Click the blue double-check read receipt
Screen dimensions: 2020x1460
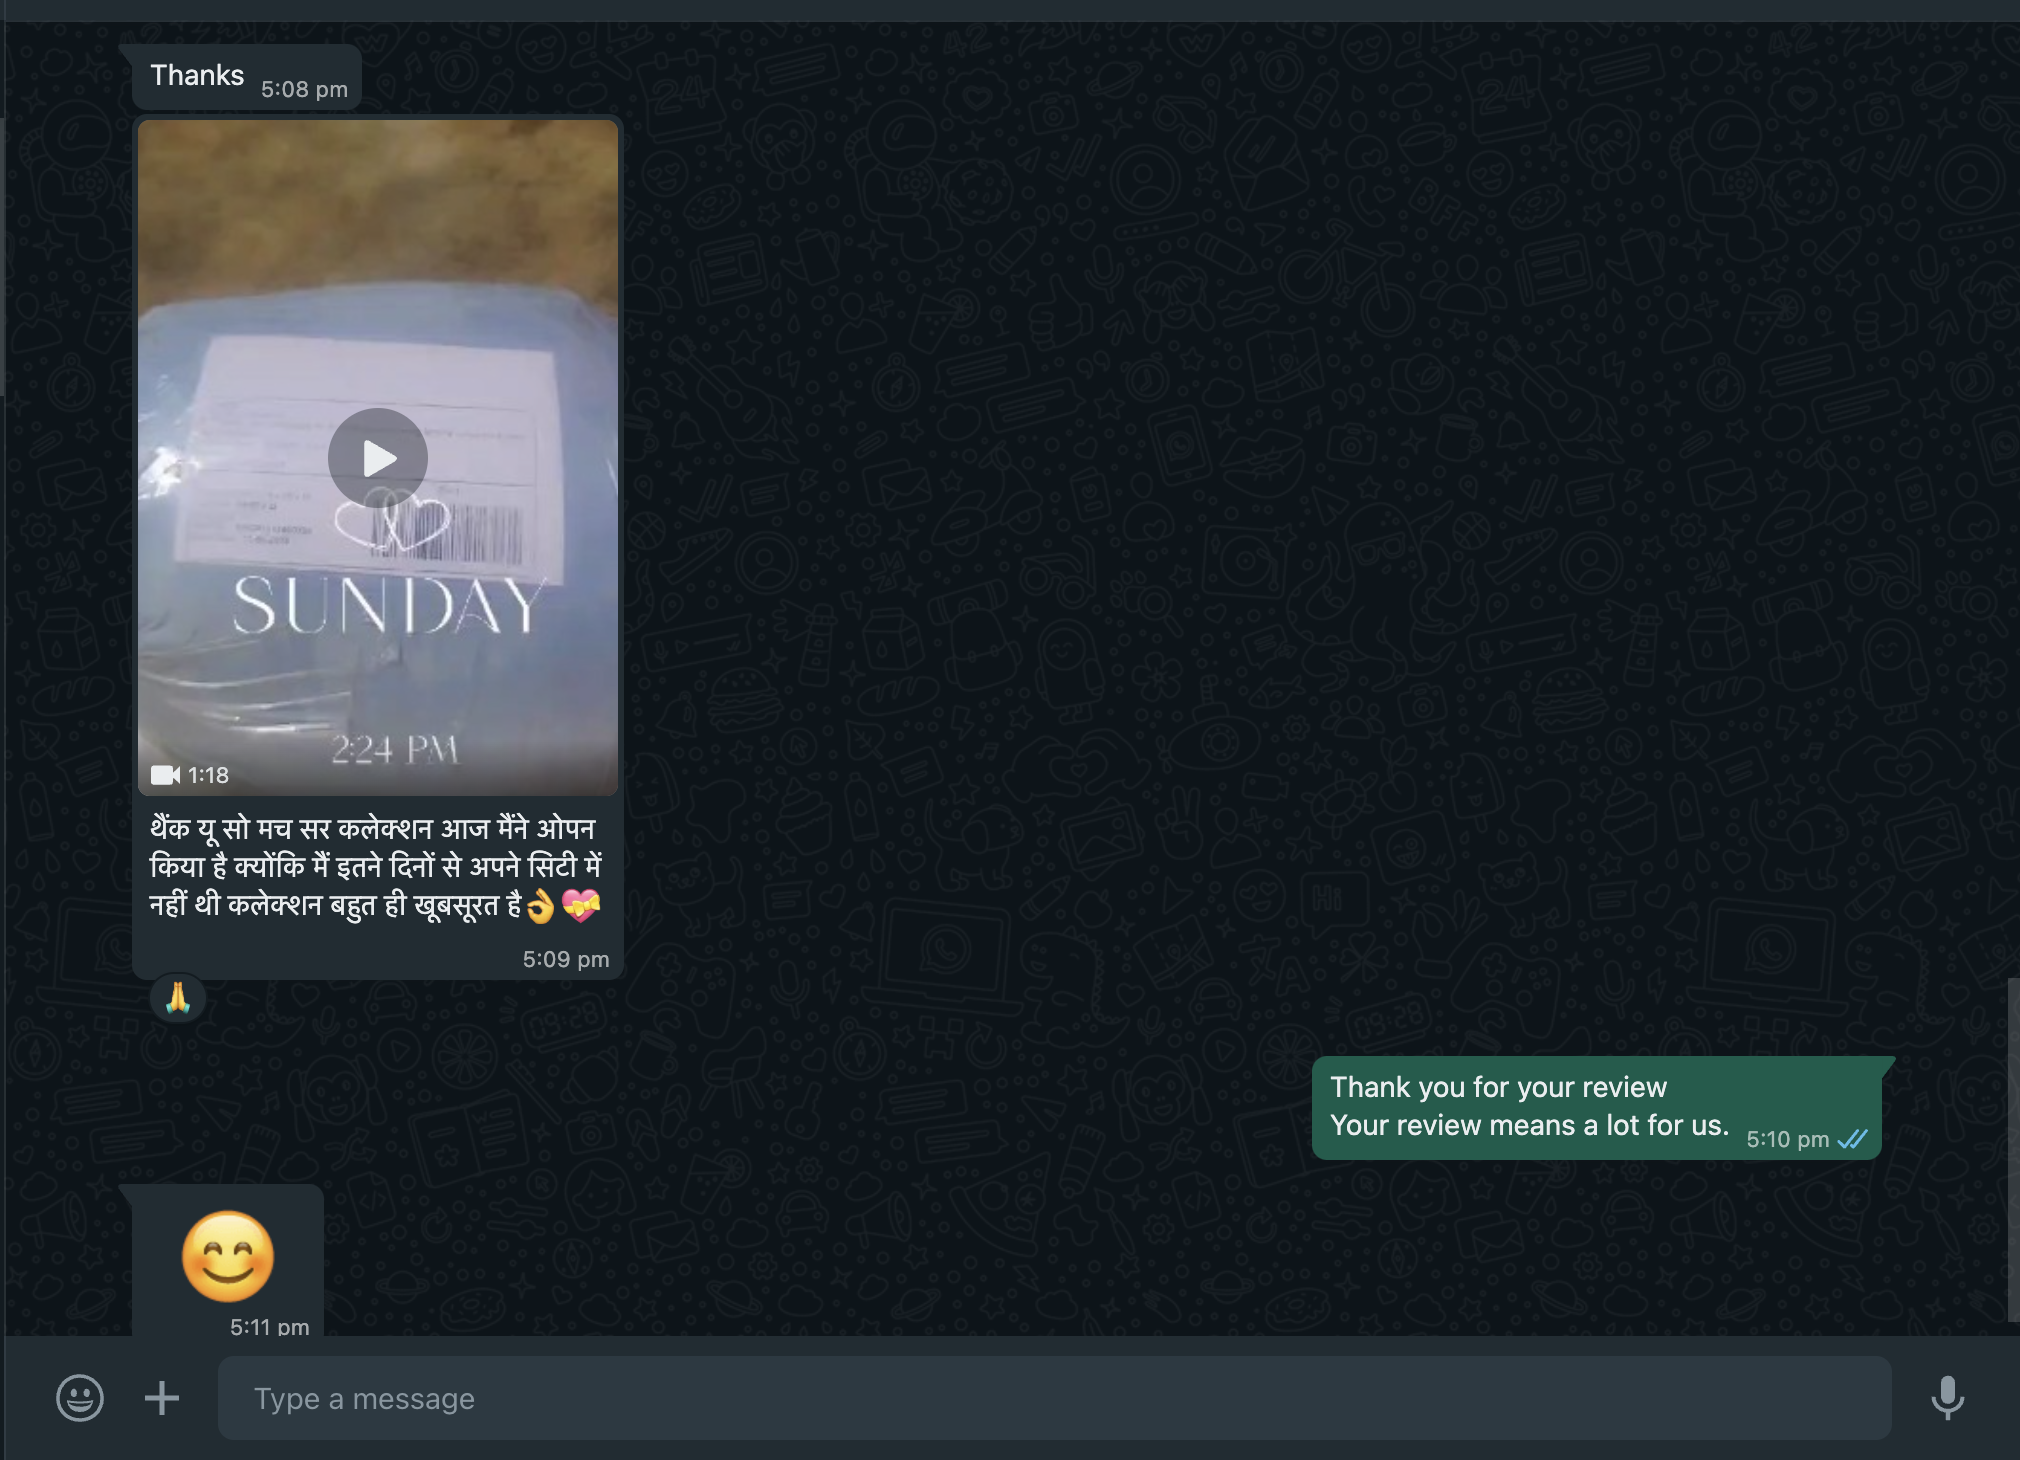click(1853, 1139)
